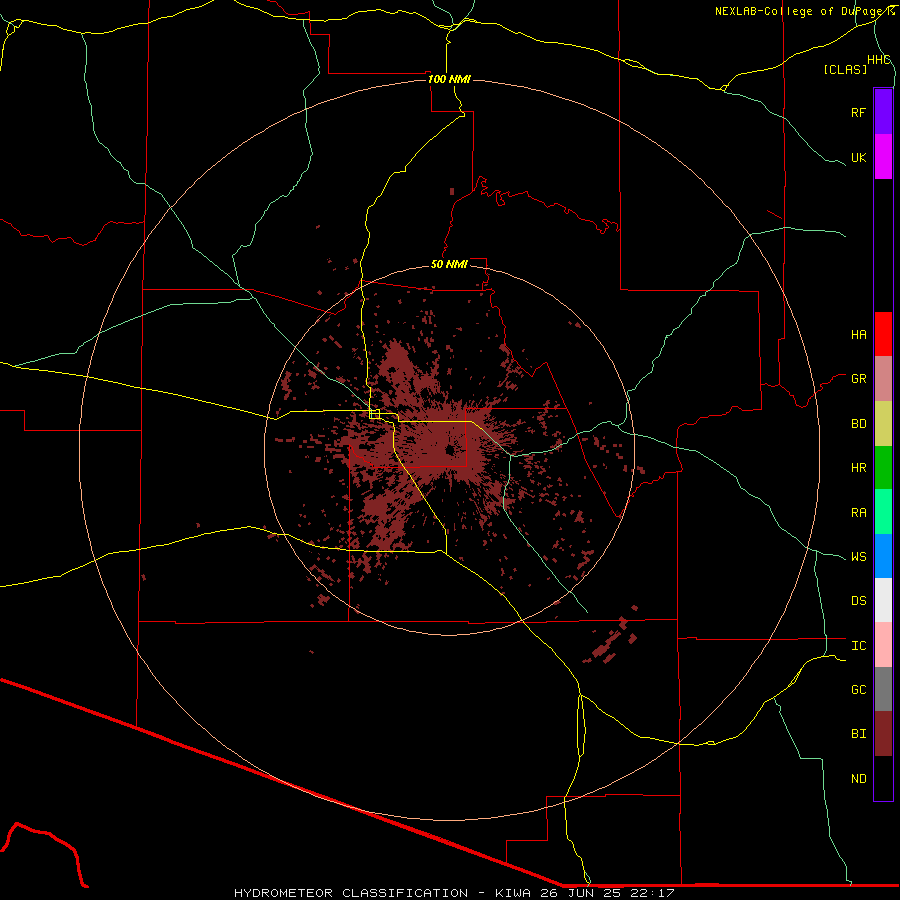Click the DS legend label

(x=858, y=600)
